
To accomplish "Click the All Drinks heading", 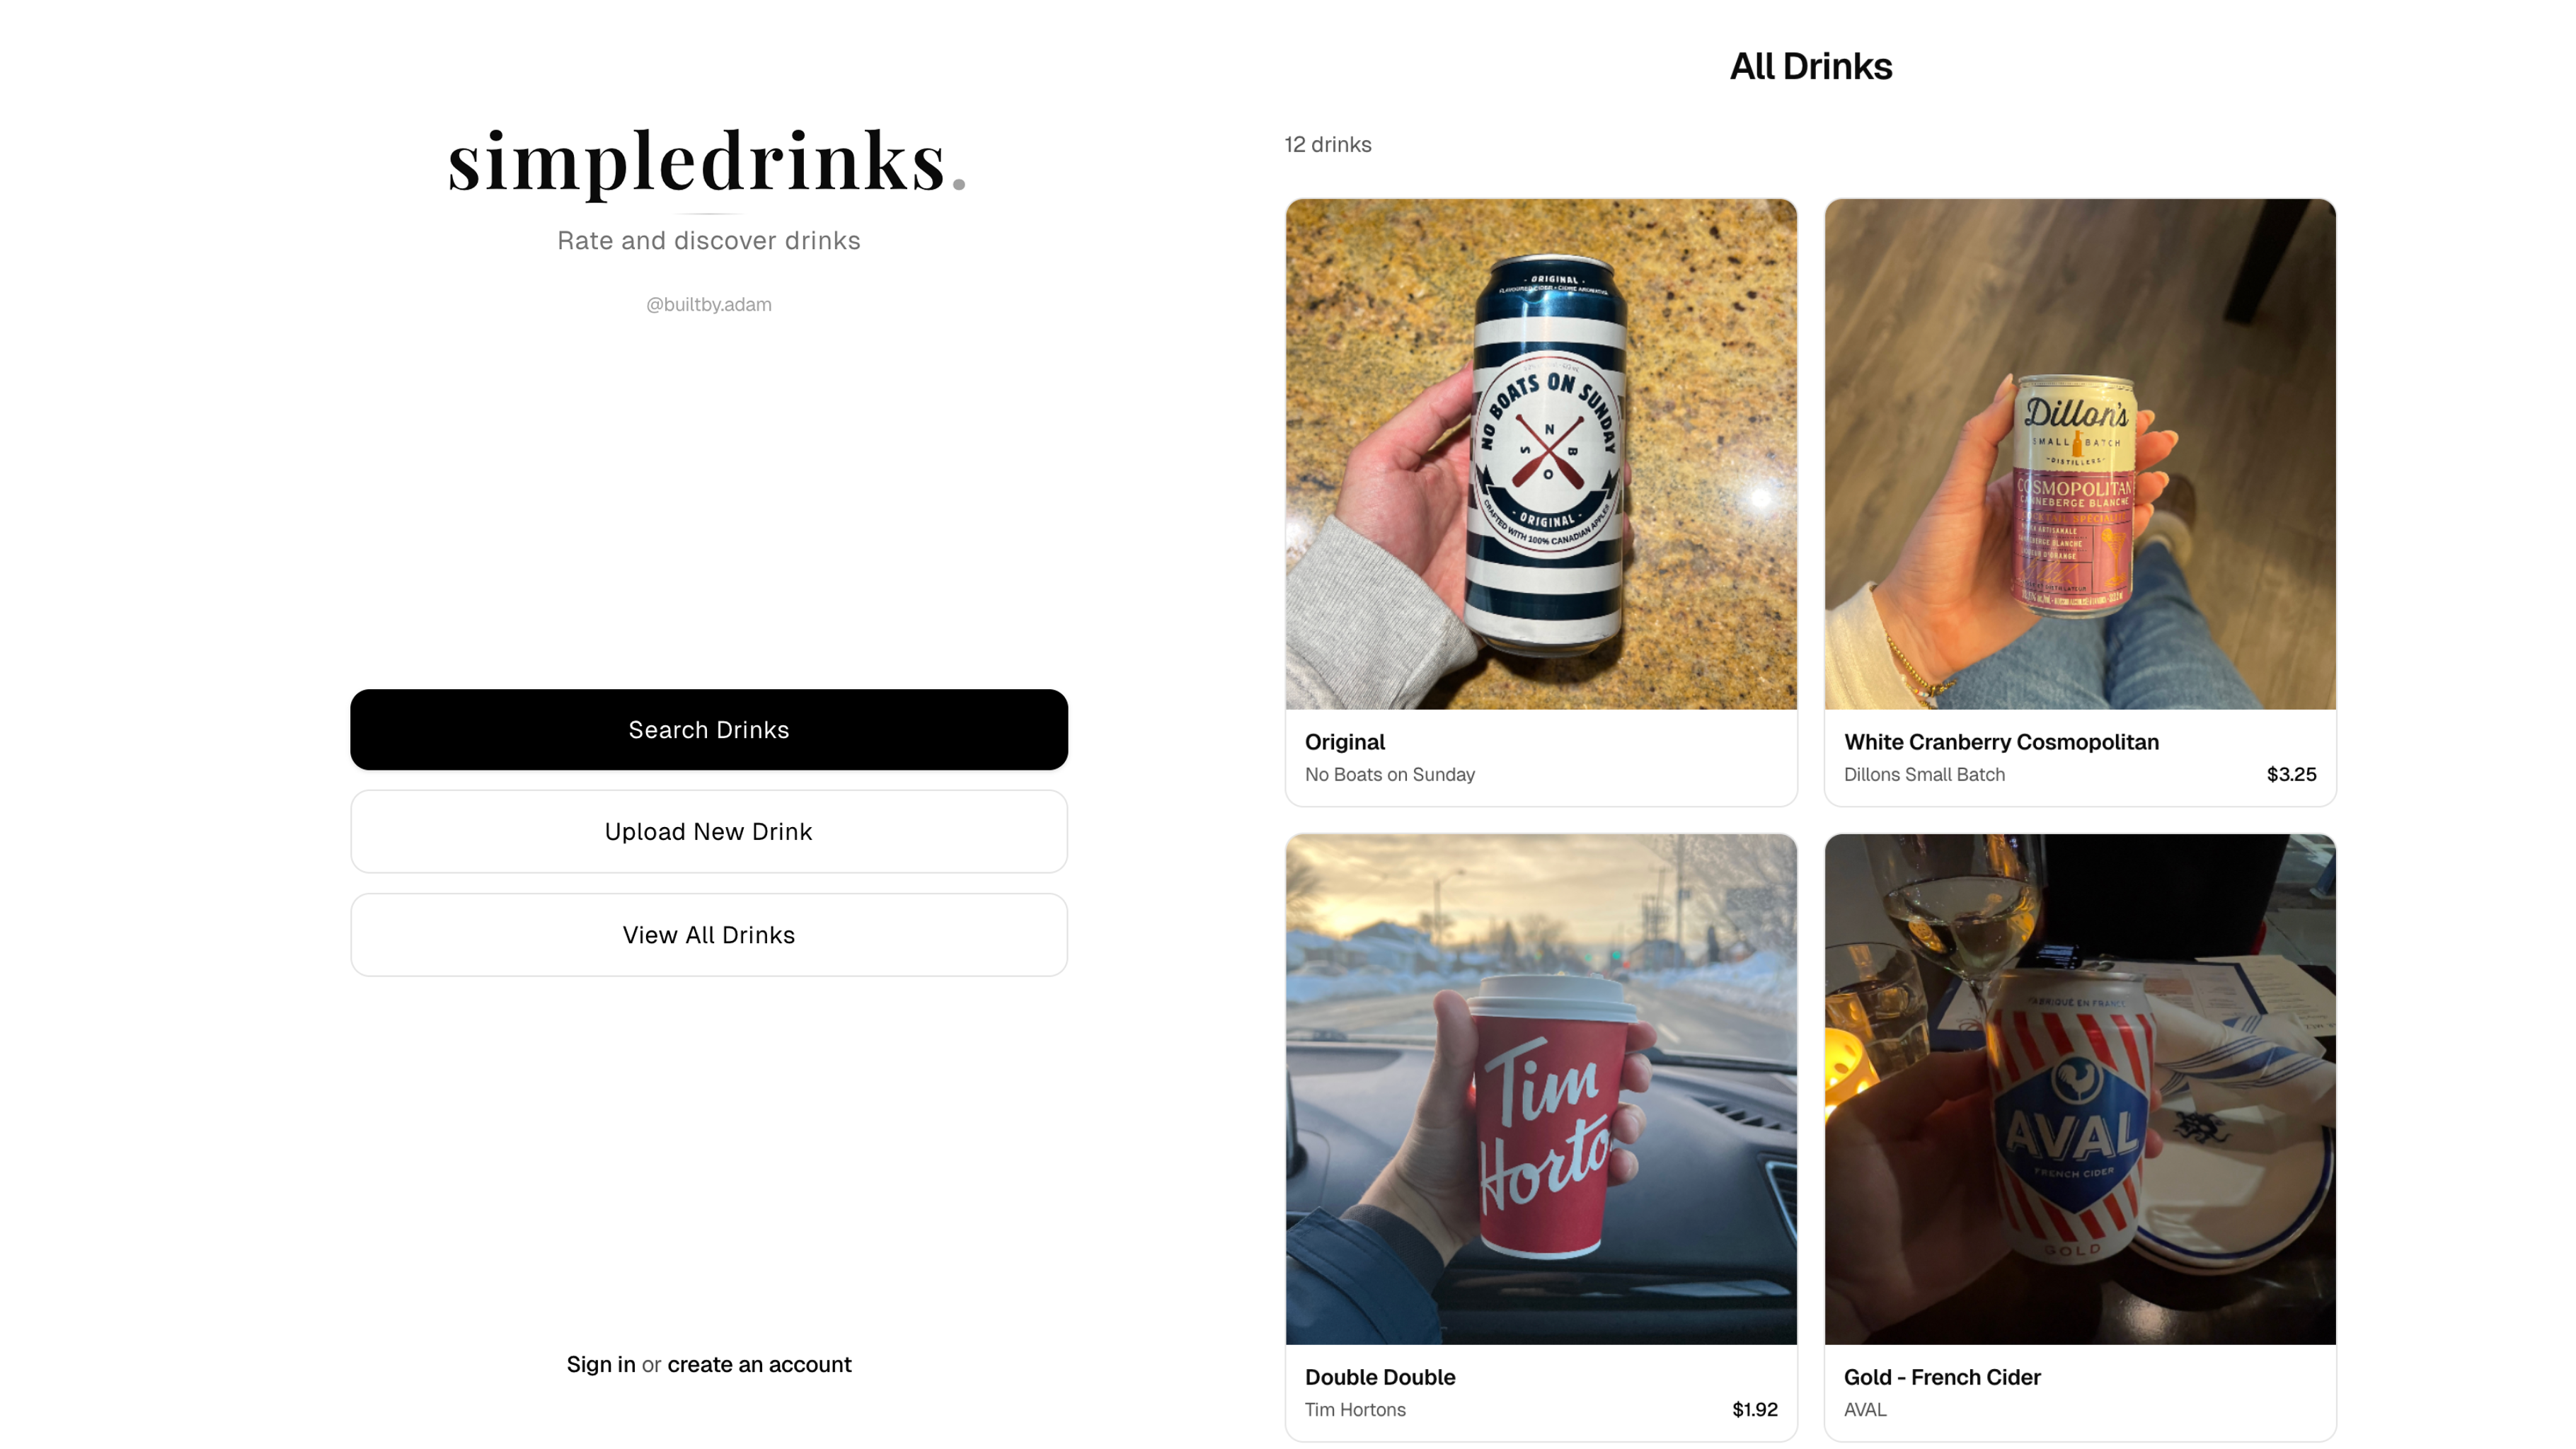I will pyautogui.click(x=1811, y=66).
